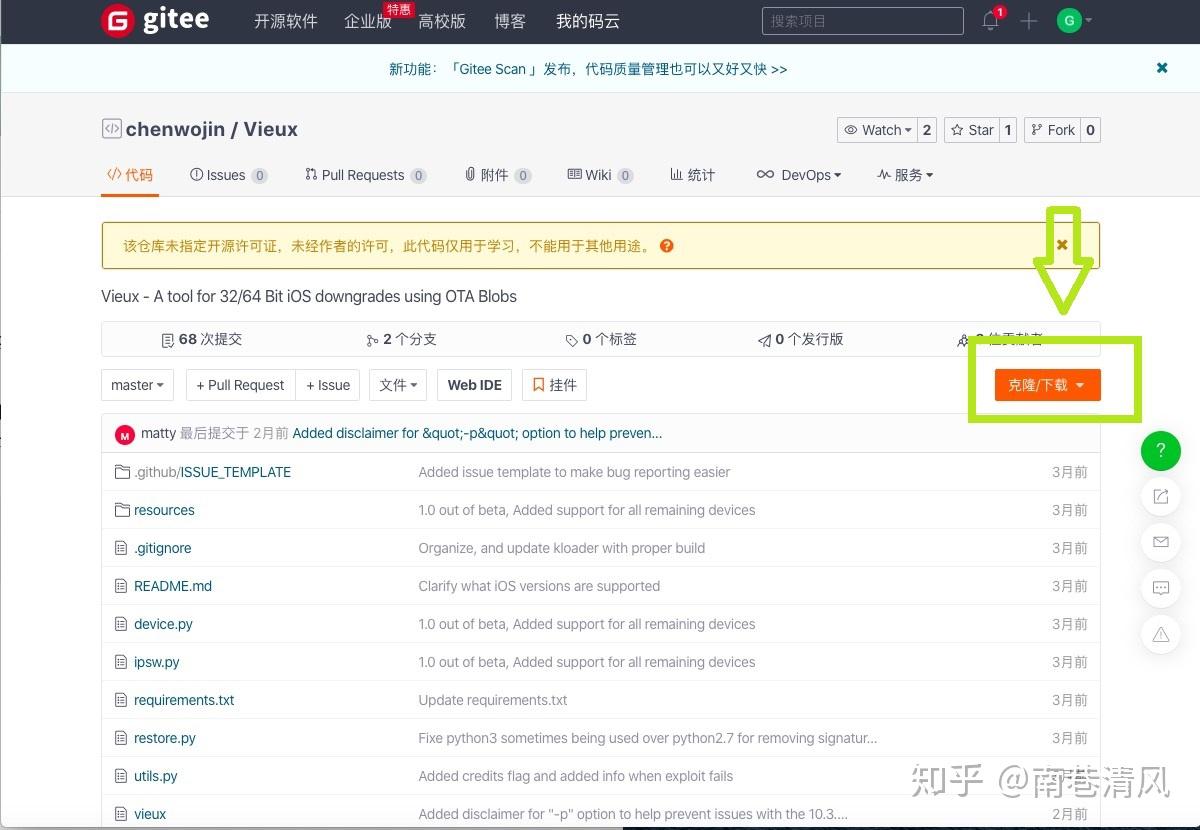Click the green help question button
Viewport: 1200px width, 830px height.
tap(1161, 451)
